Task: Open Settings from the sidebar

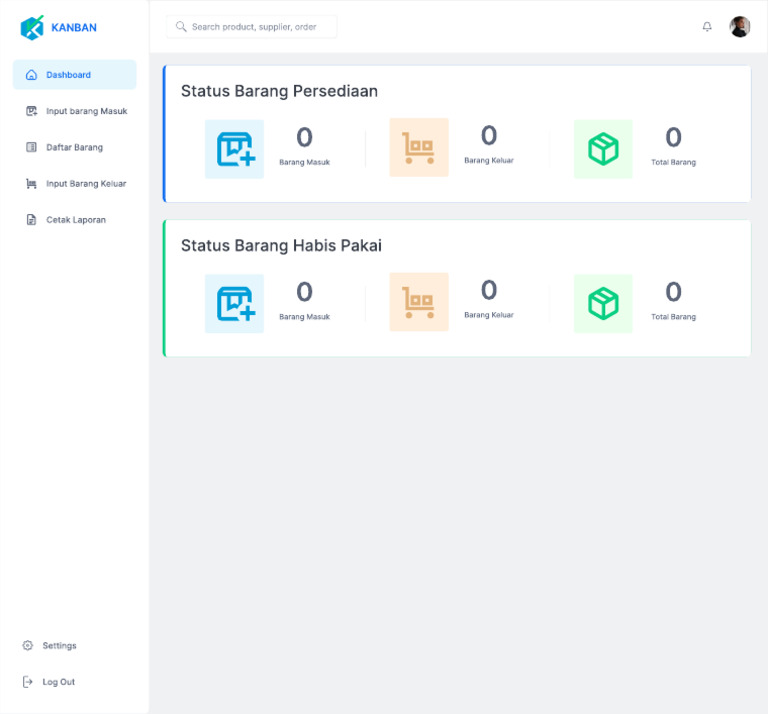Action: (x=59, y=645)
